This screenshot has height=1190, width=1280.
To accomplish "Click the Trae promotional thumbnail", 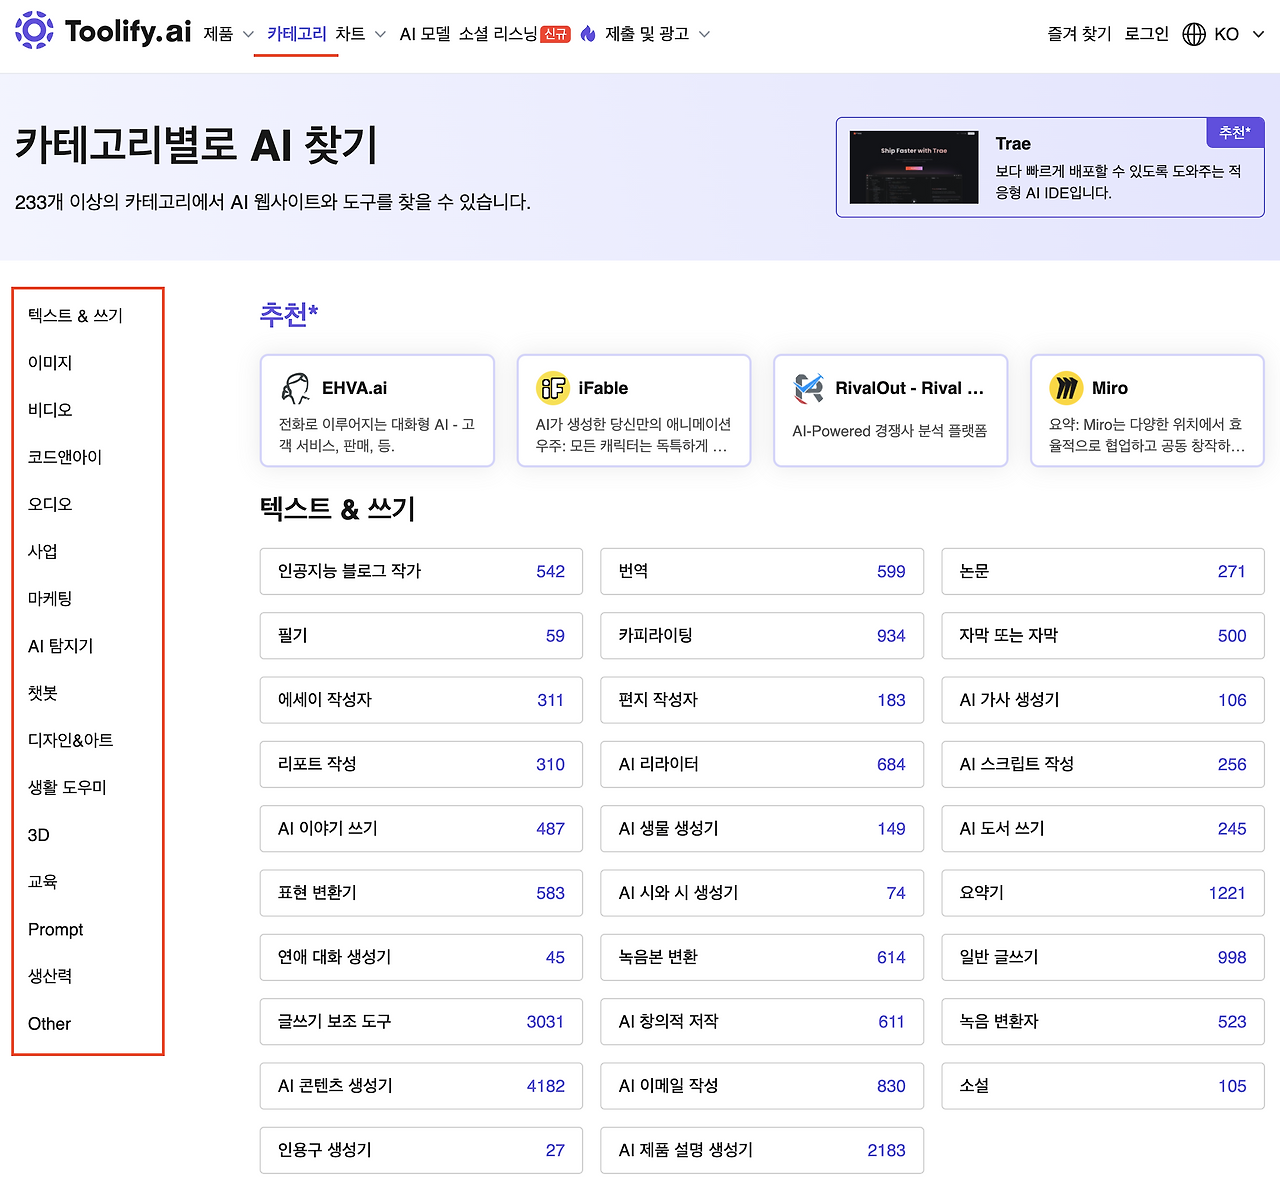I will [913, 167].
